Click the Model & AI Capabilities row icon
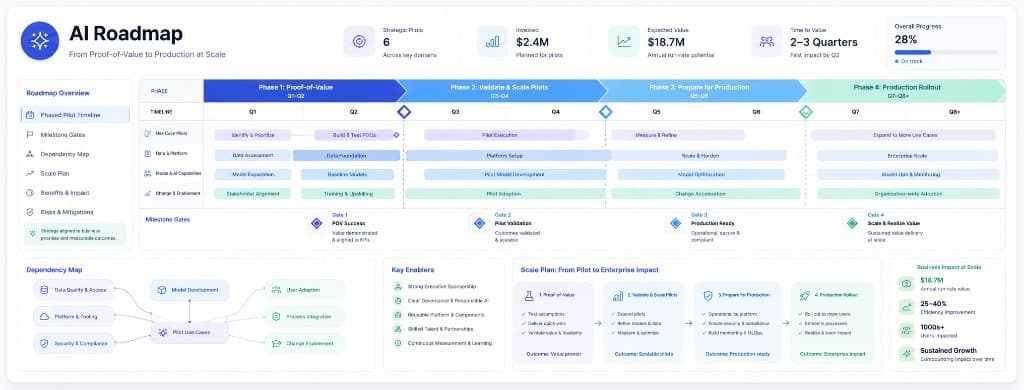The image size is (1024, 390). [x=148, y=174]
